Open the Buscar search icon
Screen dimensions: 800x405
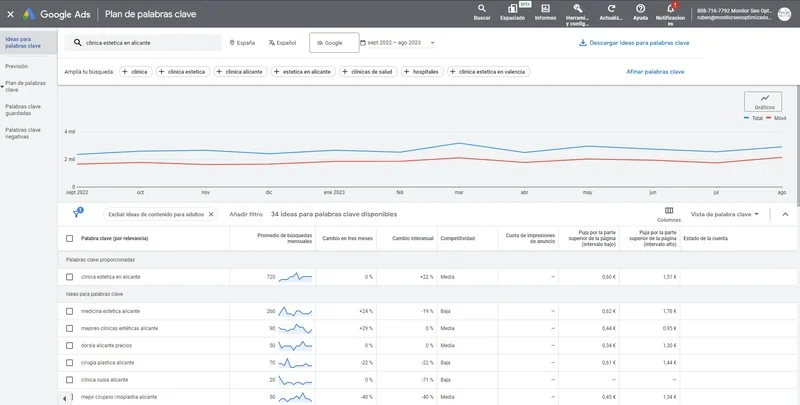pyautogui.click(x=482, y=9)
